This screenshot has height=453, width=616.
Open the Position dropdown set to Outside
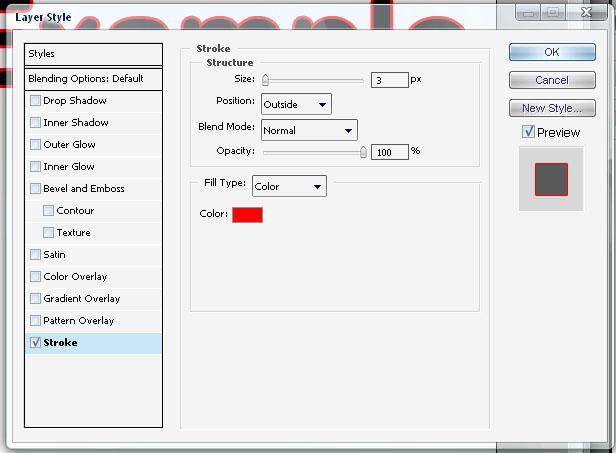coord(296,104)
